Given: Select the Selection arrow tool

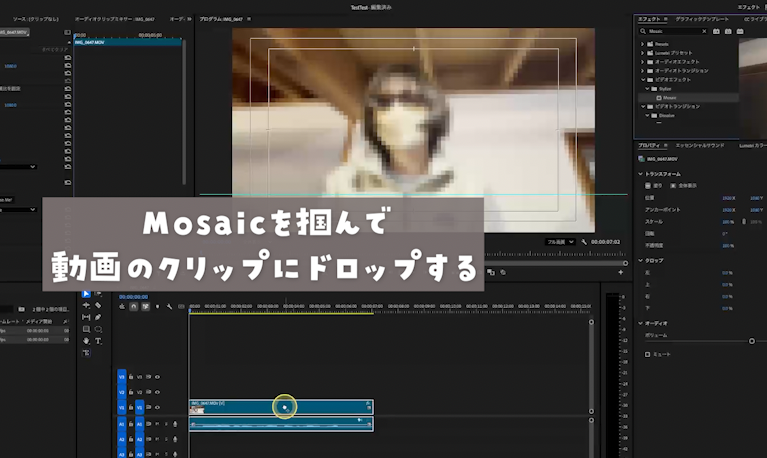Looking at the screenshot, I should [86, 294].
